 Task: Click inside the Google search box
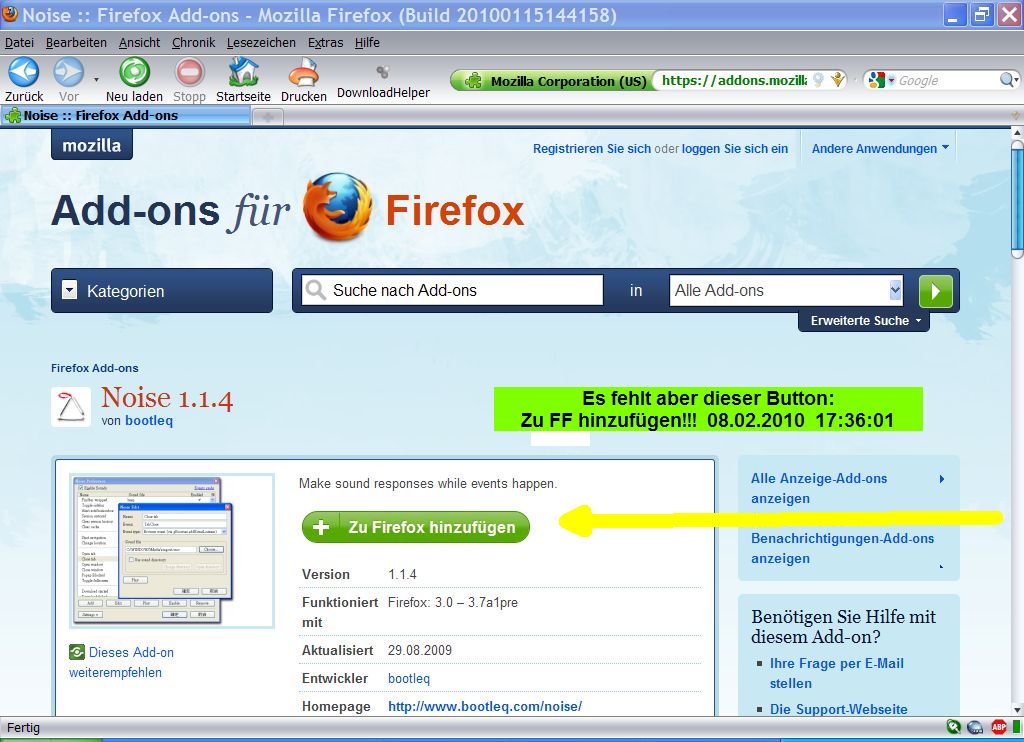tap(947, 80)
